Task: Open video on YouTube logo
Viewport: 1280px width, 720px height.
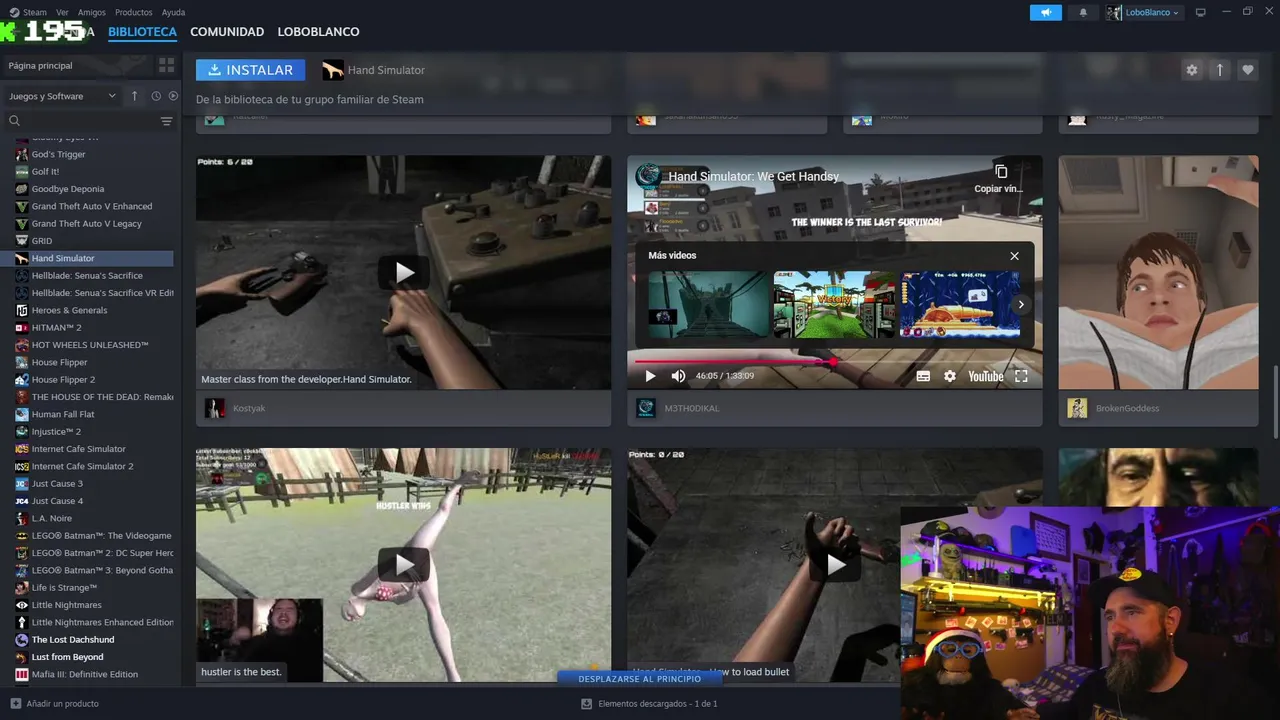Action: tap(985, 376)
